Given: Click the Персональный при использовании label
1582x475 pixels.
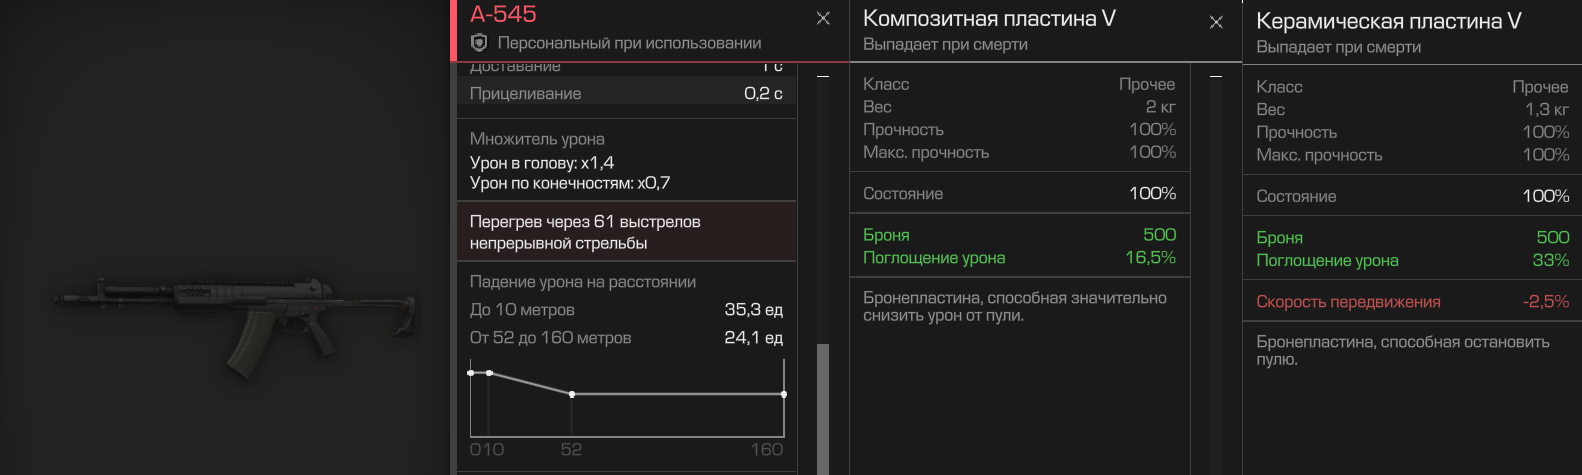Looking at the screenshot, I should tap(629, 44).
